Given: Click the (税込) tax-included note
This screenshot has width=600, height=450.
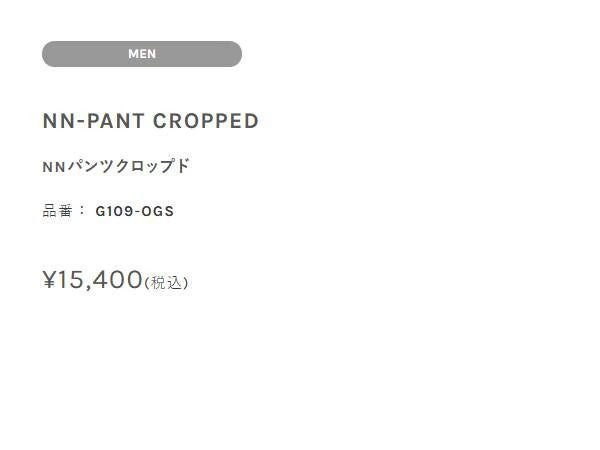Looking at the screenshot, I should [x=166, y=283].
